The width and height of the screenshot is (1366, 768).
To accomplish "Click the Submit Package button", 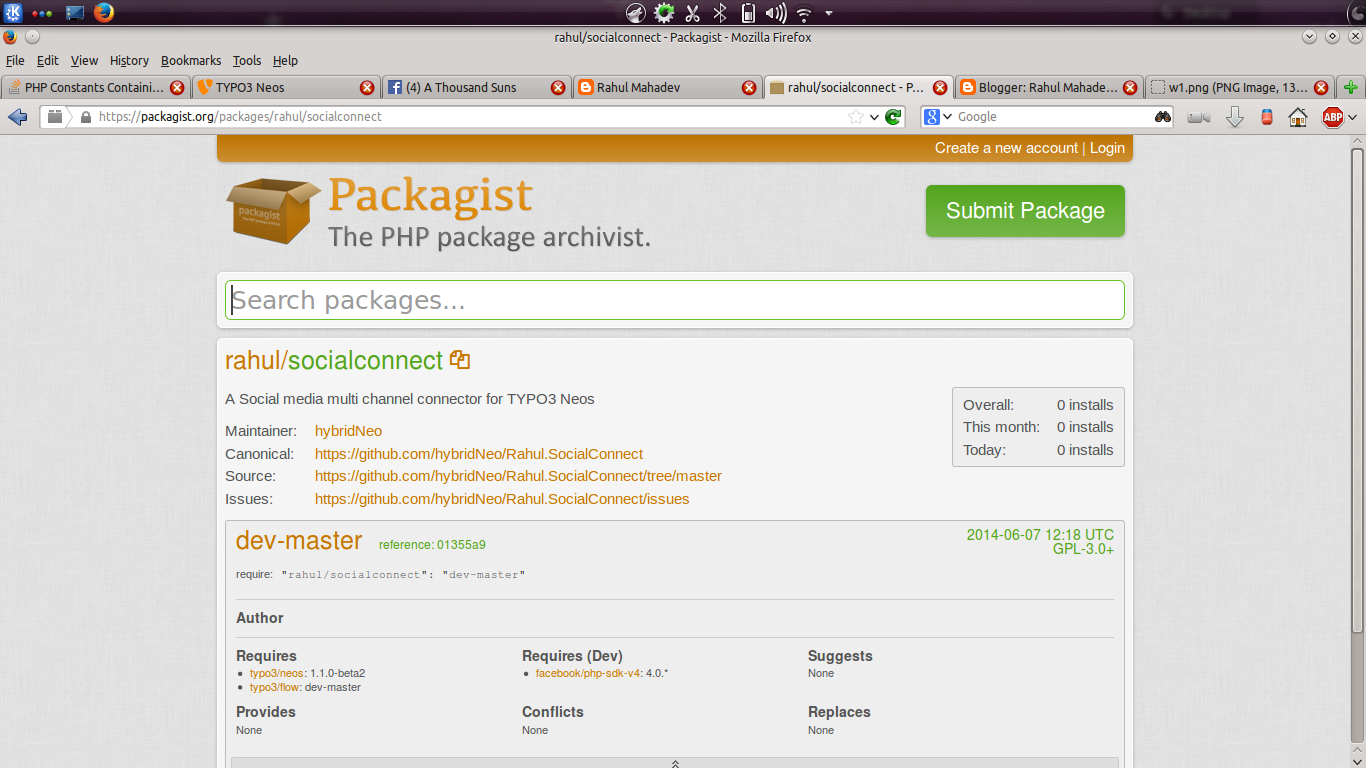I will tap(1025, 211).
